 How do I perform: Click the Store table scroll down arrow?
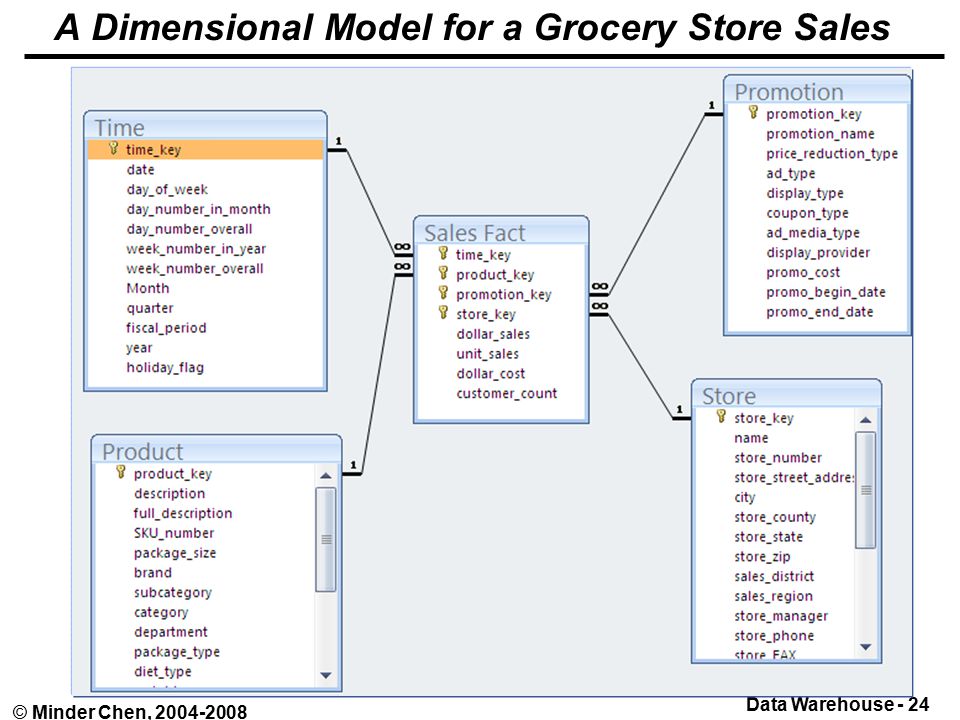(865, 647)
